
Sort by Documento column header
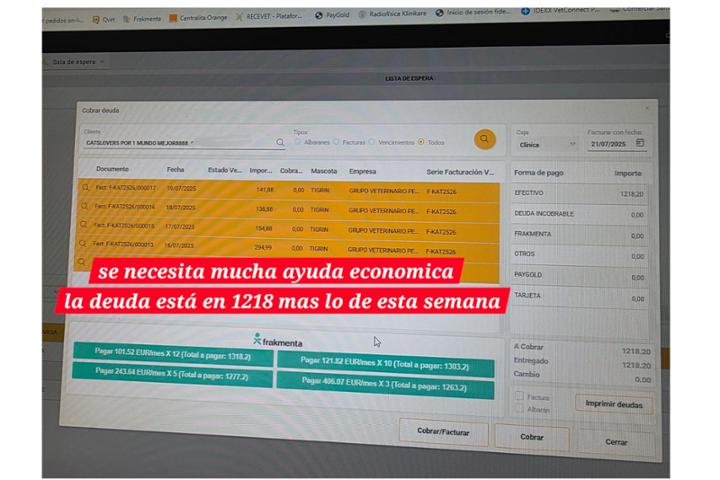112,169
